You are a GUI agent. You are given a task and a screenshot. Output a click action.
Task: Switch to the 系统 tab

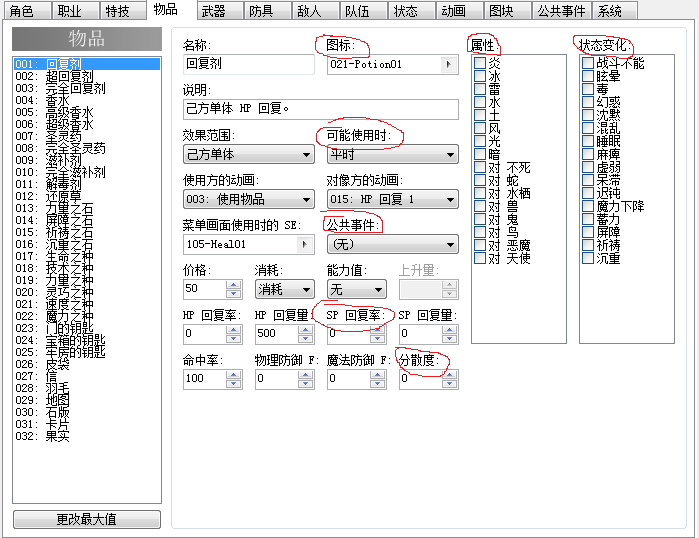(615, 11)
